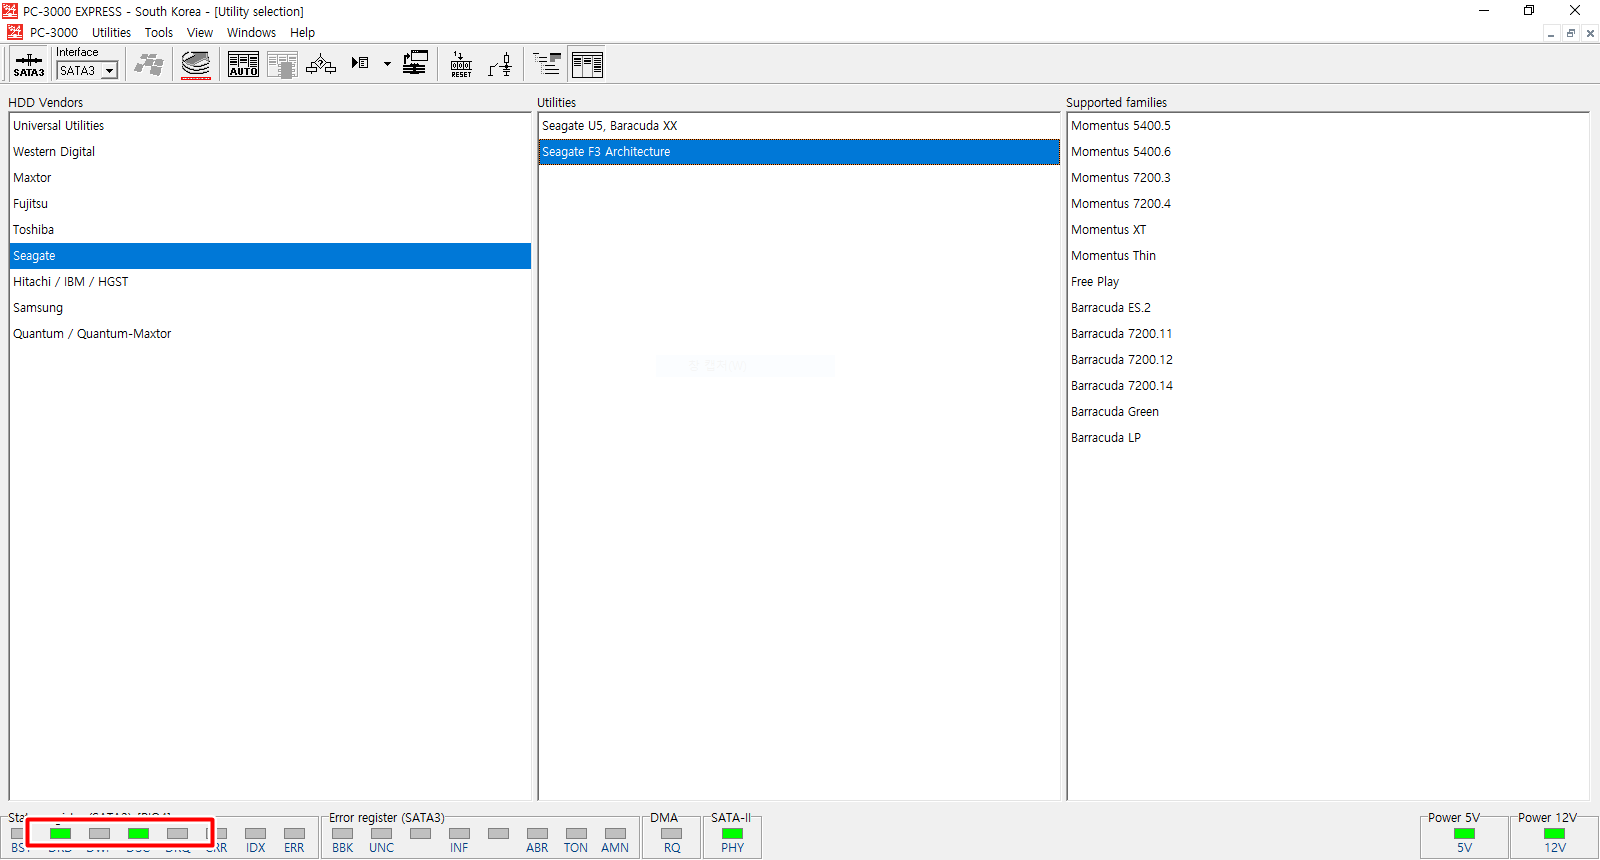Select Toshiba in HDD Vendors
Image resolution: width=1600 pixels, height=860 pixels.
coord(270,230)
